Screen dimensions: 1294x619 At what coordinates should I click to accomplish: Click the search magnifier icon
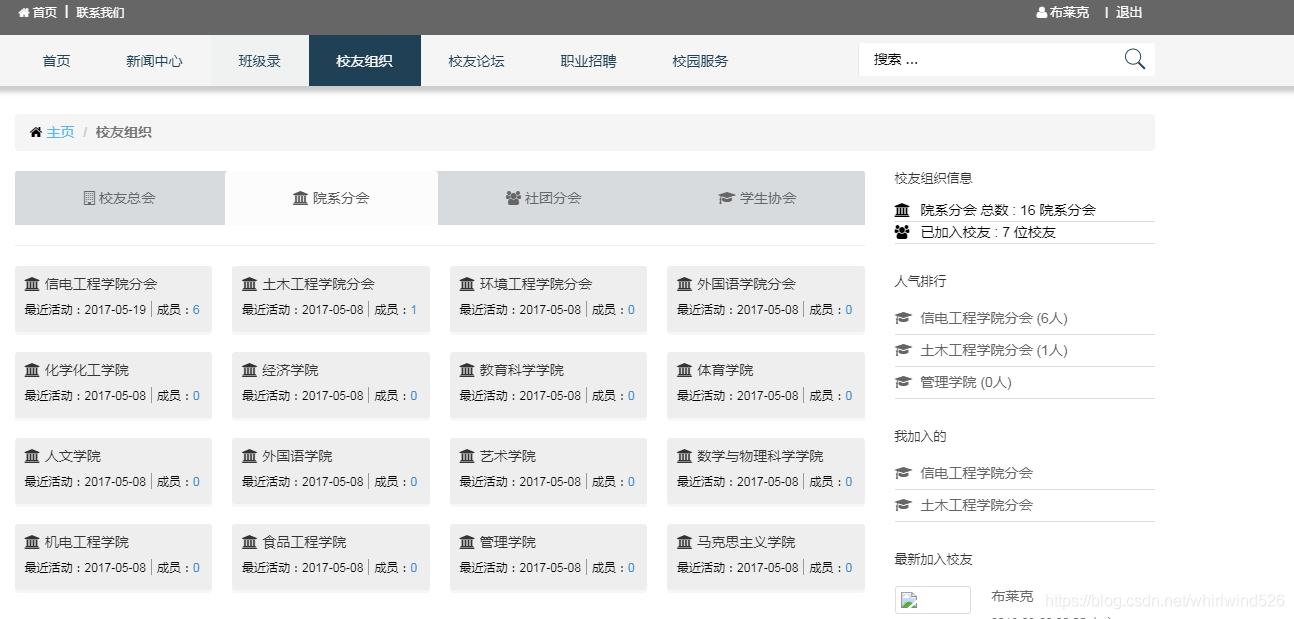(x=1134, y=60)
